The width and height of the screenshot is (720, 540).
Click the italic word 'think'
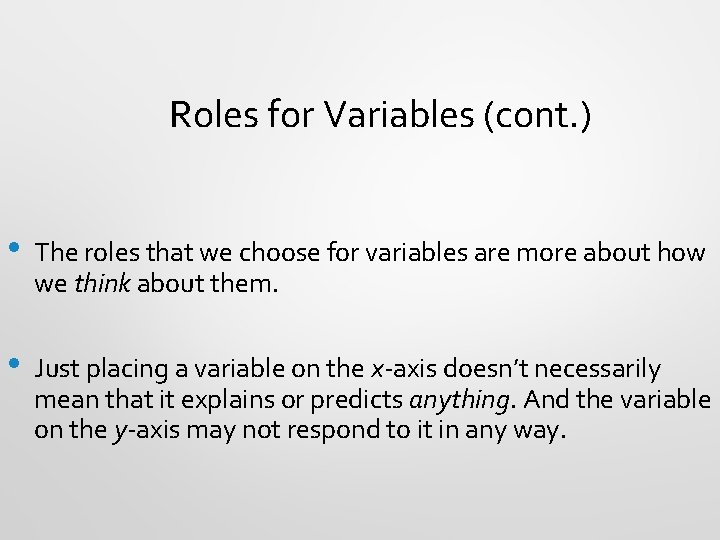click(x=102, y=283)
